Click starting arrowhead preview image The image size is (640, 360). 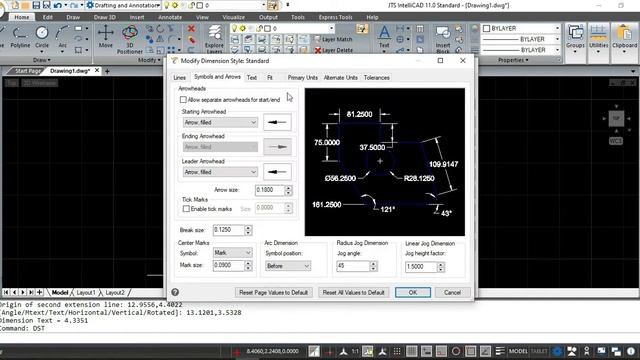pos(278,122)
